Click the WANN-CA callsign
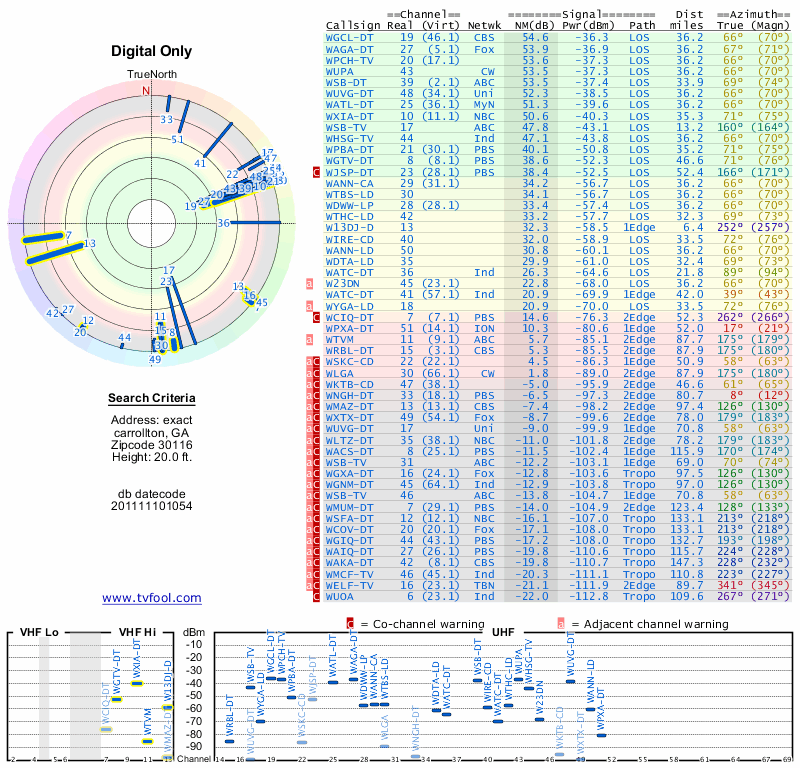800x768 pixels. click(x=349, y=183)
